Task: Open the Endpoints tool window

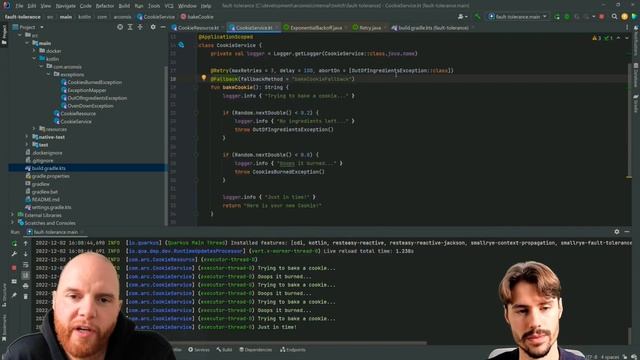Action: coord(293,350)
